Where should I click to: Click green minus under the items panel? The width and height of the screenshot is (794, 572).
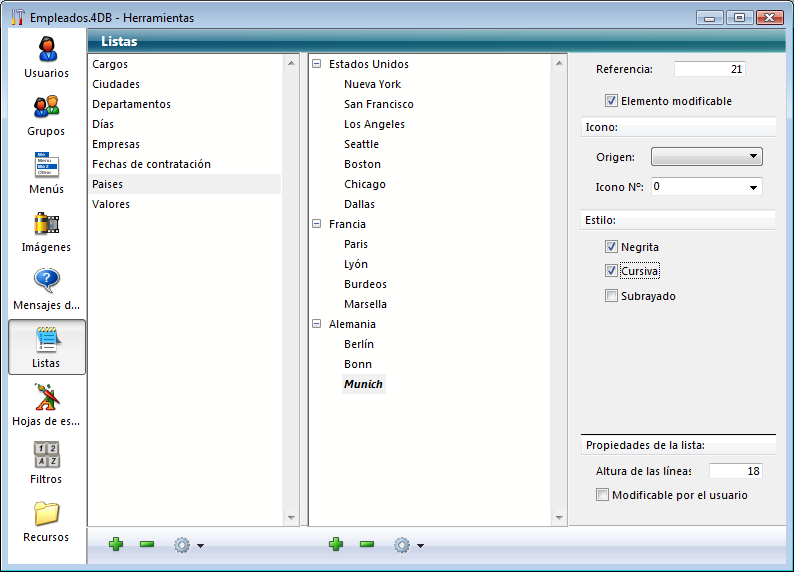click(367, 544)
